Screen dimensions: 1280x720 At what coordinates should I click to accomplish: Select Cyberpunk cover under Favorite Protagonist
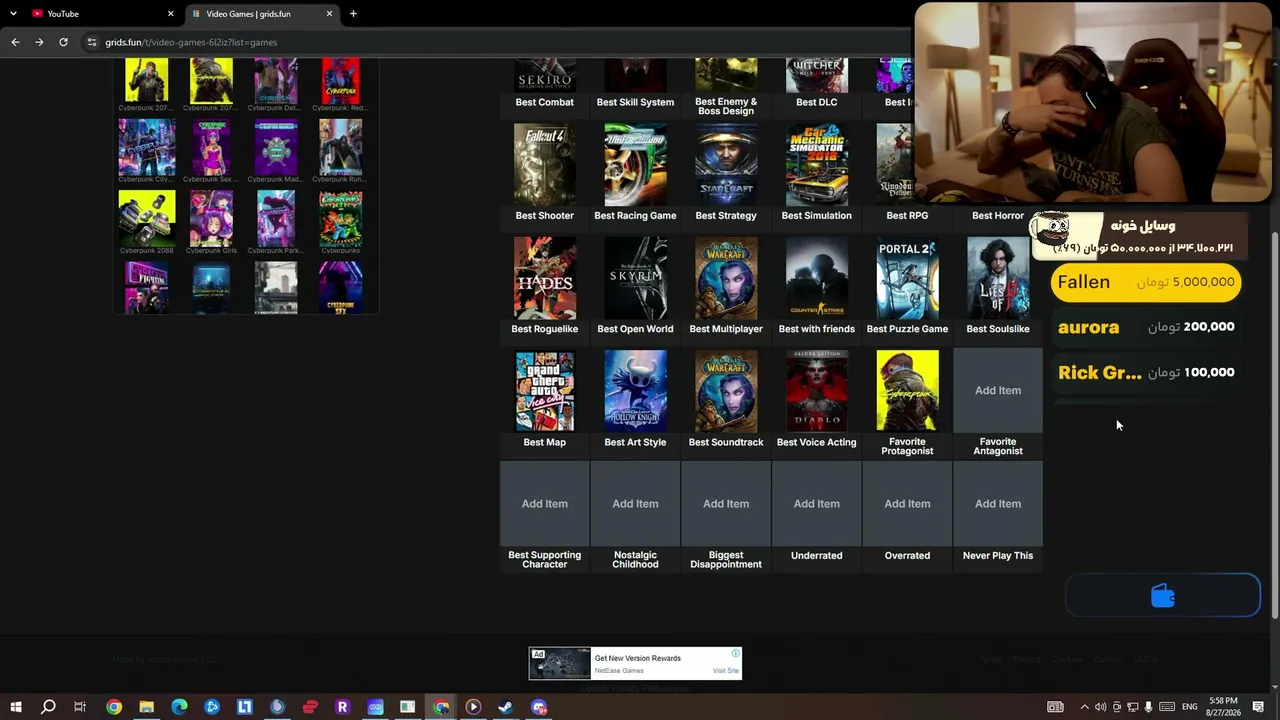tap(907, 391)
